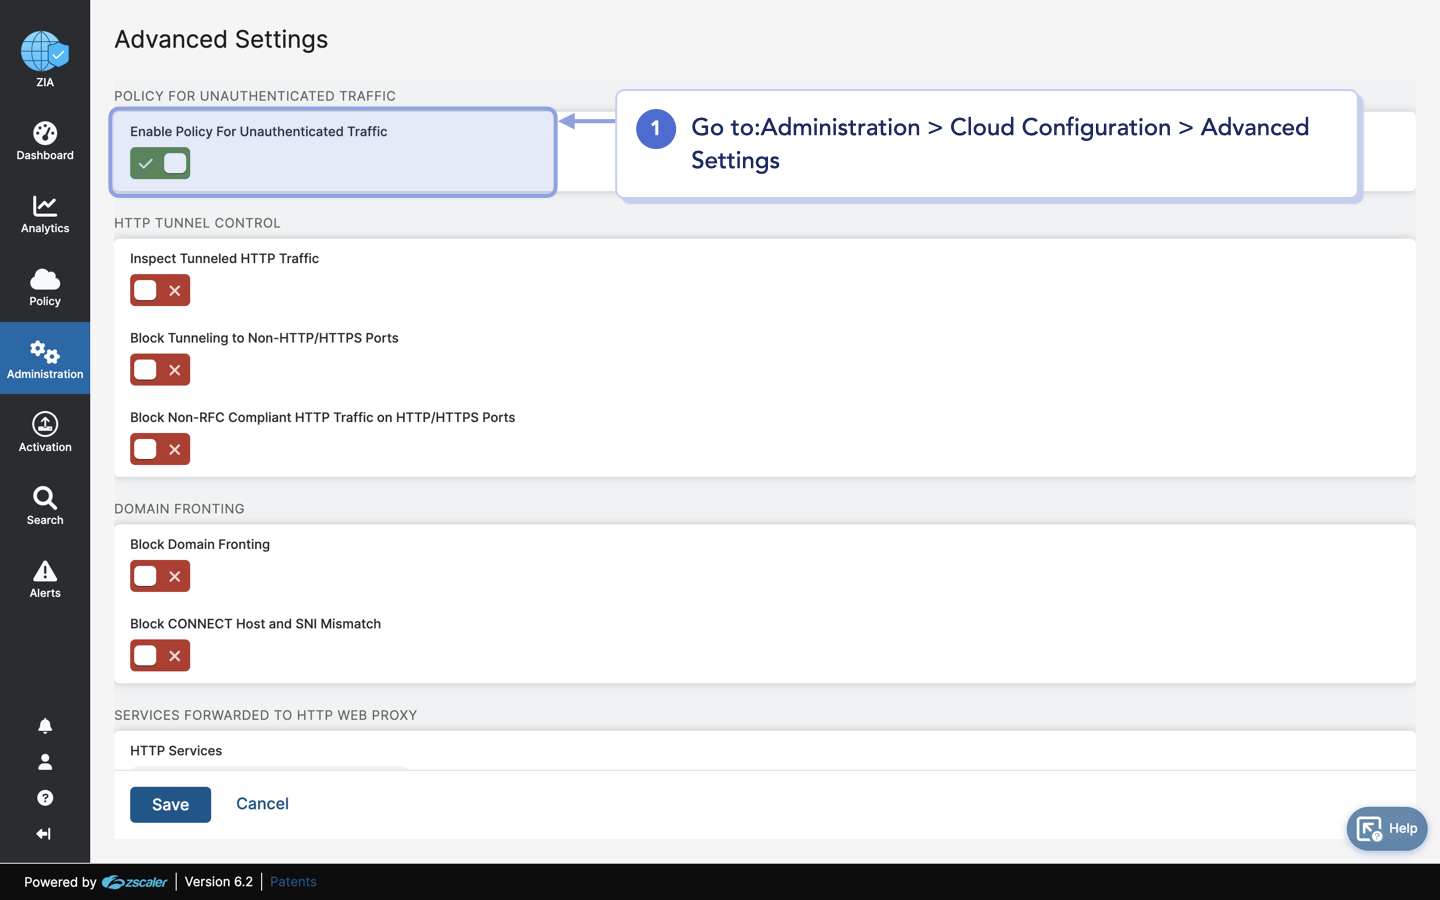Select the Administration section
The width and height of the screenshot is (1440, 900).
44,358
